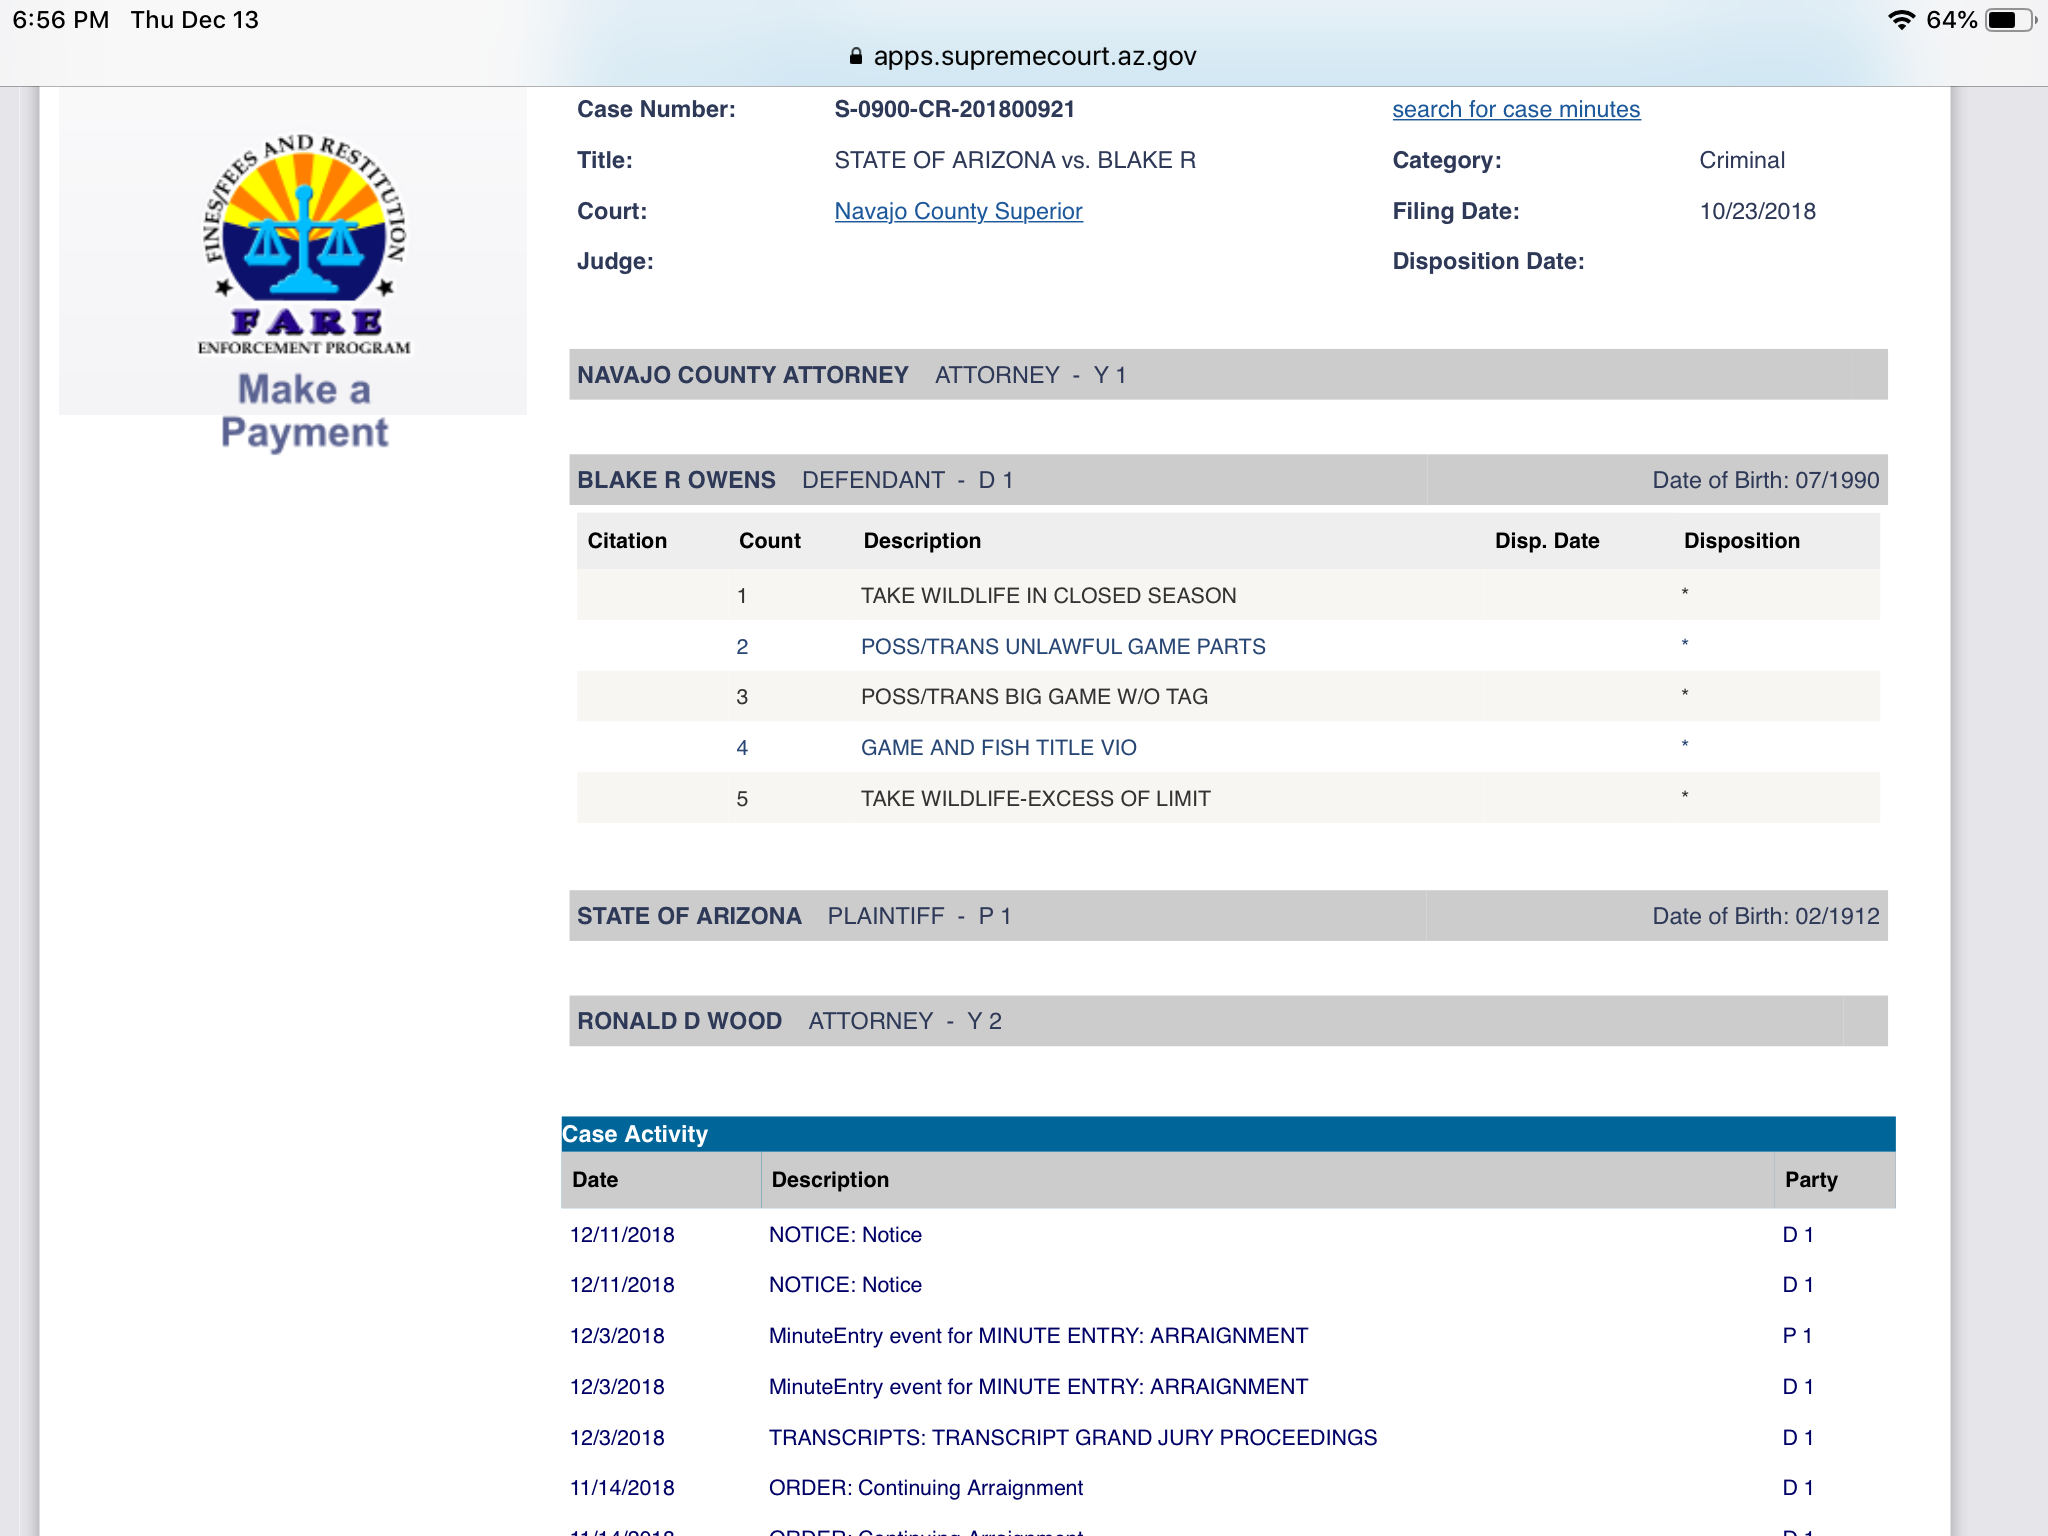Tap RONALD D WOOD attorney header
This screenshot has width=2048, height=1536.
tap(1228, 1021)
